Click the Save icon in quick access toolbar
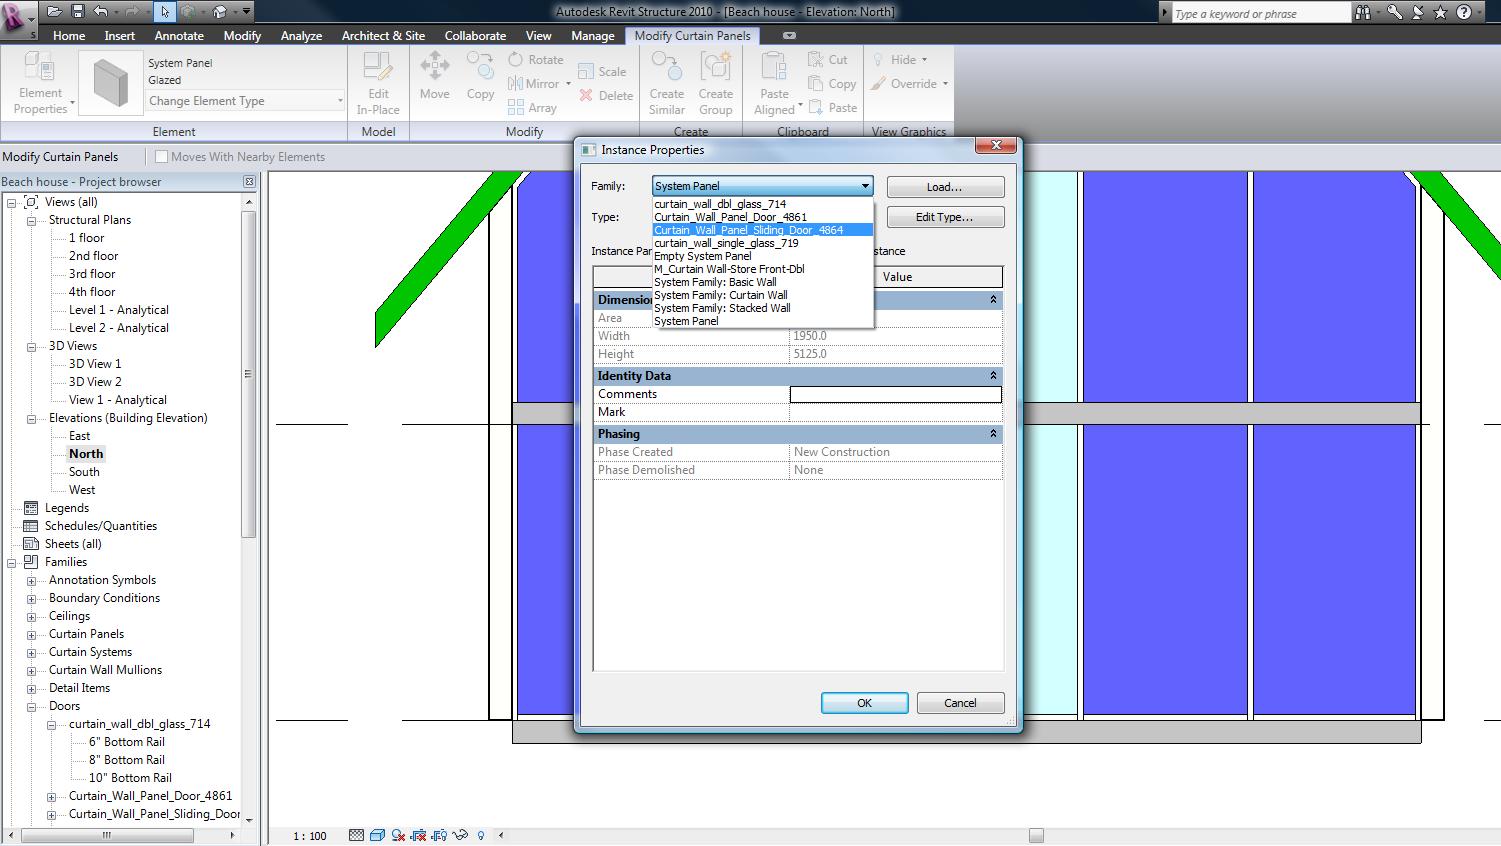1501x846 pixels. pos(78,12)
